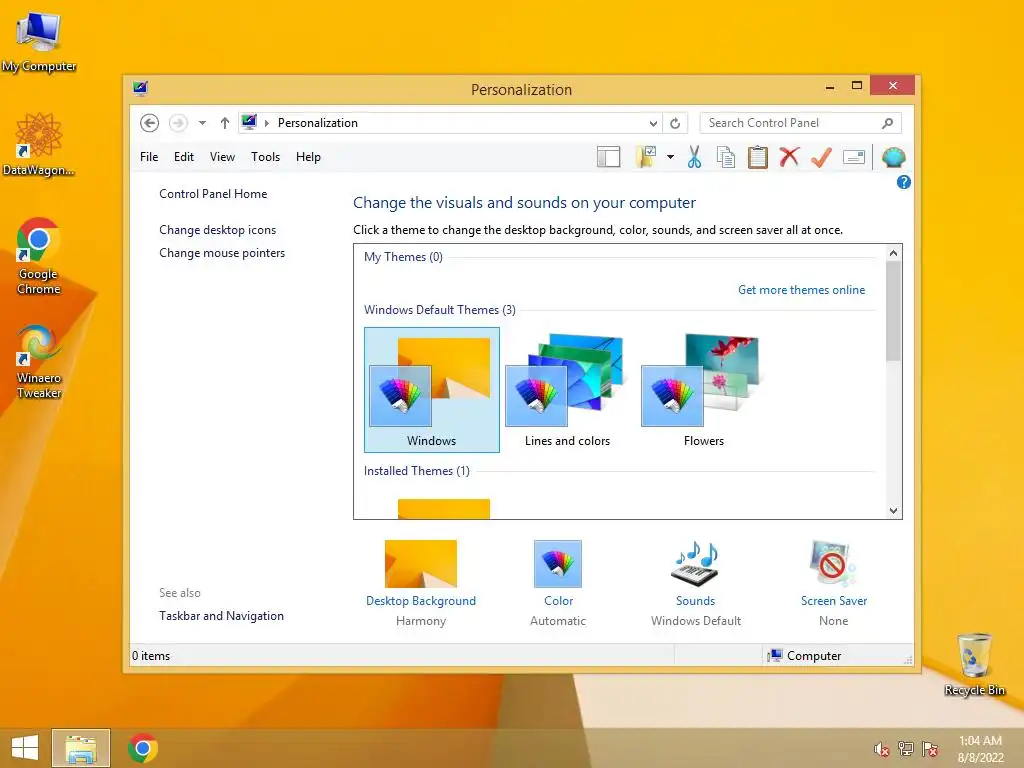
Task: Open Taskbar and Navigation link
Action: (221, 616)
